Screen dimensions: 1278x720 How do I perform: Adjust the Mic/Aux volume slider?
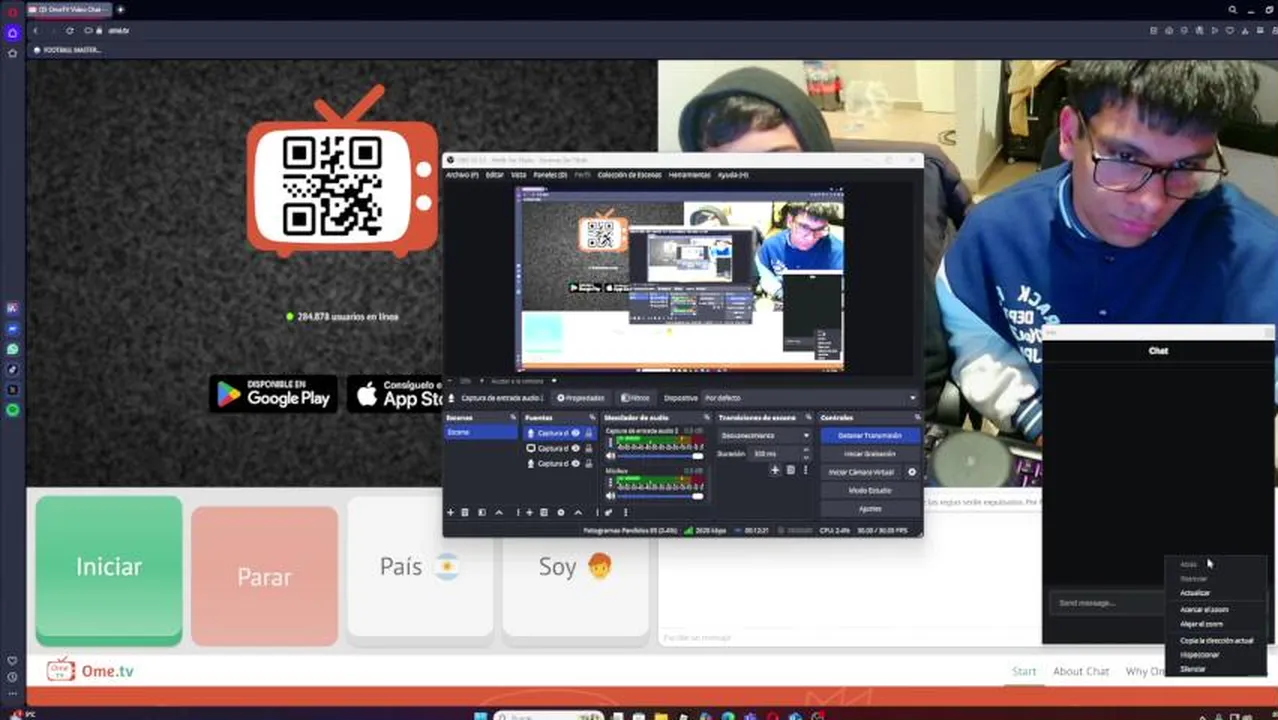(x=660, y=496)
